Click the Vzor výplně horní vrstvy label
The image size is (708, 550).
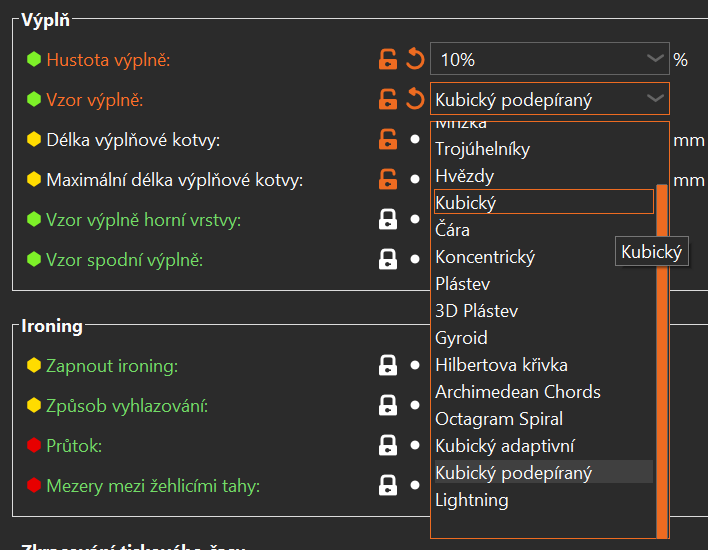[143, 220]
